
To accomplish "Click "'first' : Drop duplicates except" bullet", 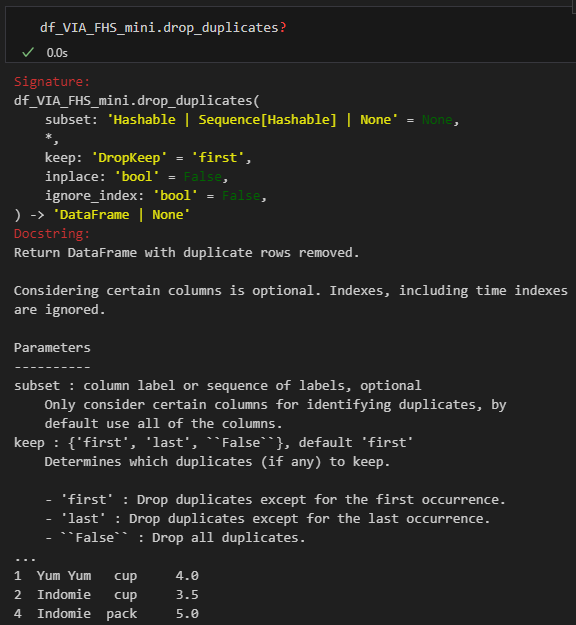I will coord(275,499).
